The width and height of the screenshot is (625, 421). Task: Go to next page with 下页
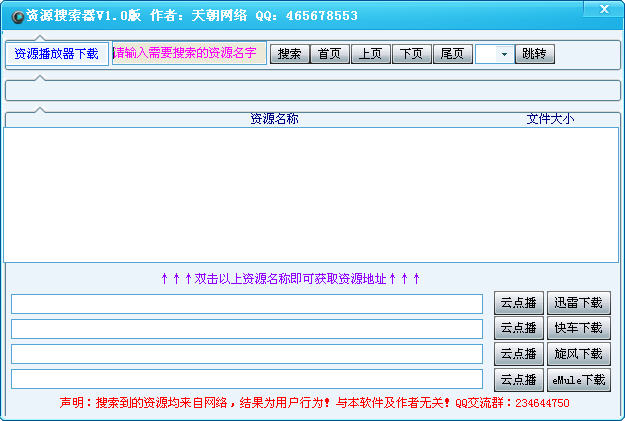[x=411, y=54]
